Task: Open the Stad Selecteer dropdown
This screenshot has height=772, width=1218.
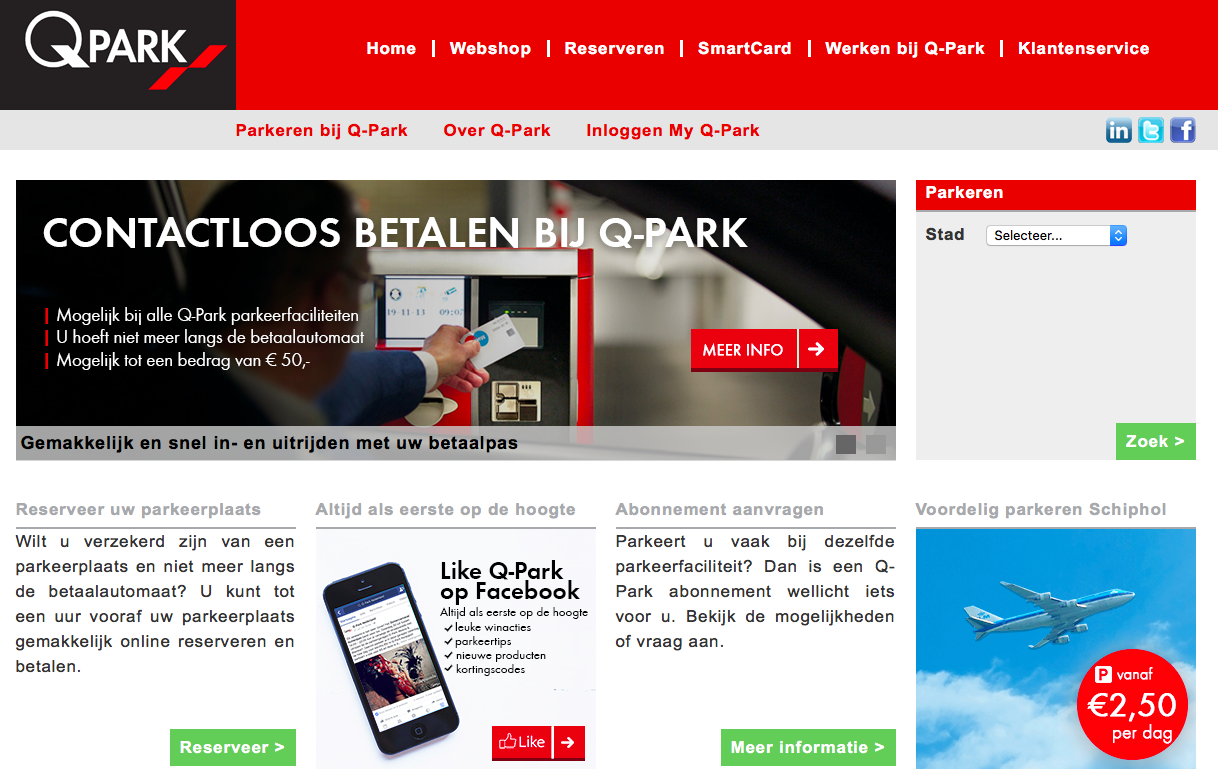Action: (1048, 235)
